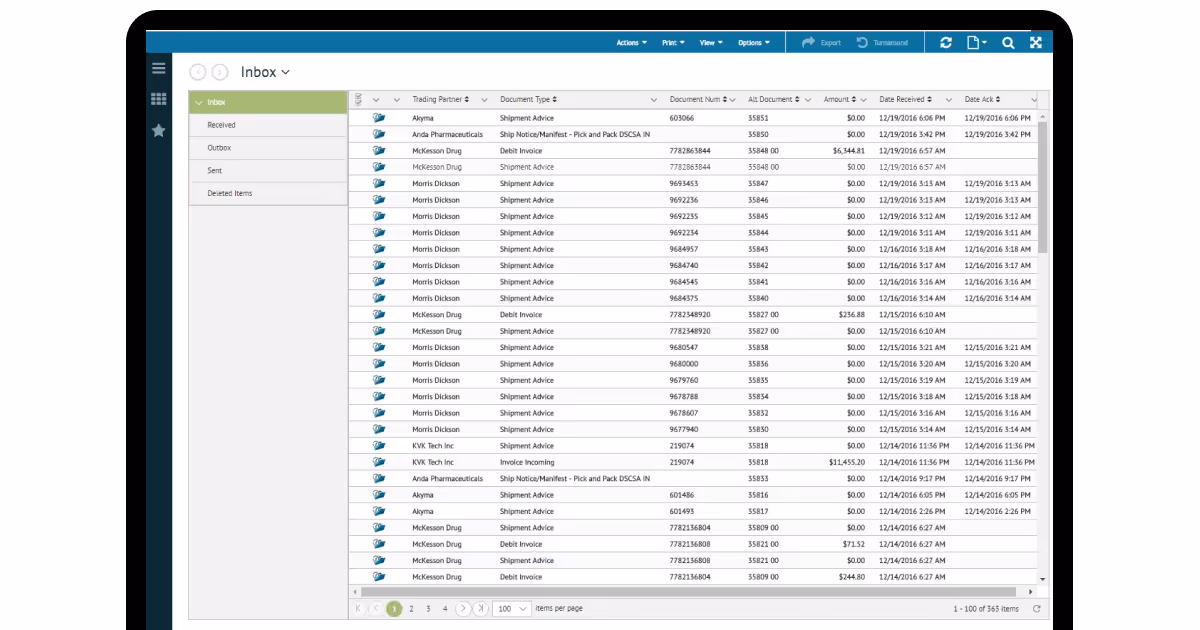
Task: Open the new document icon dropdown
Action: (x=978, y=42)
